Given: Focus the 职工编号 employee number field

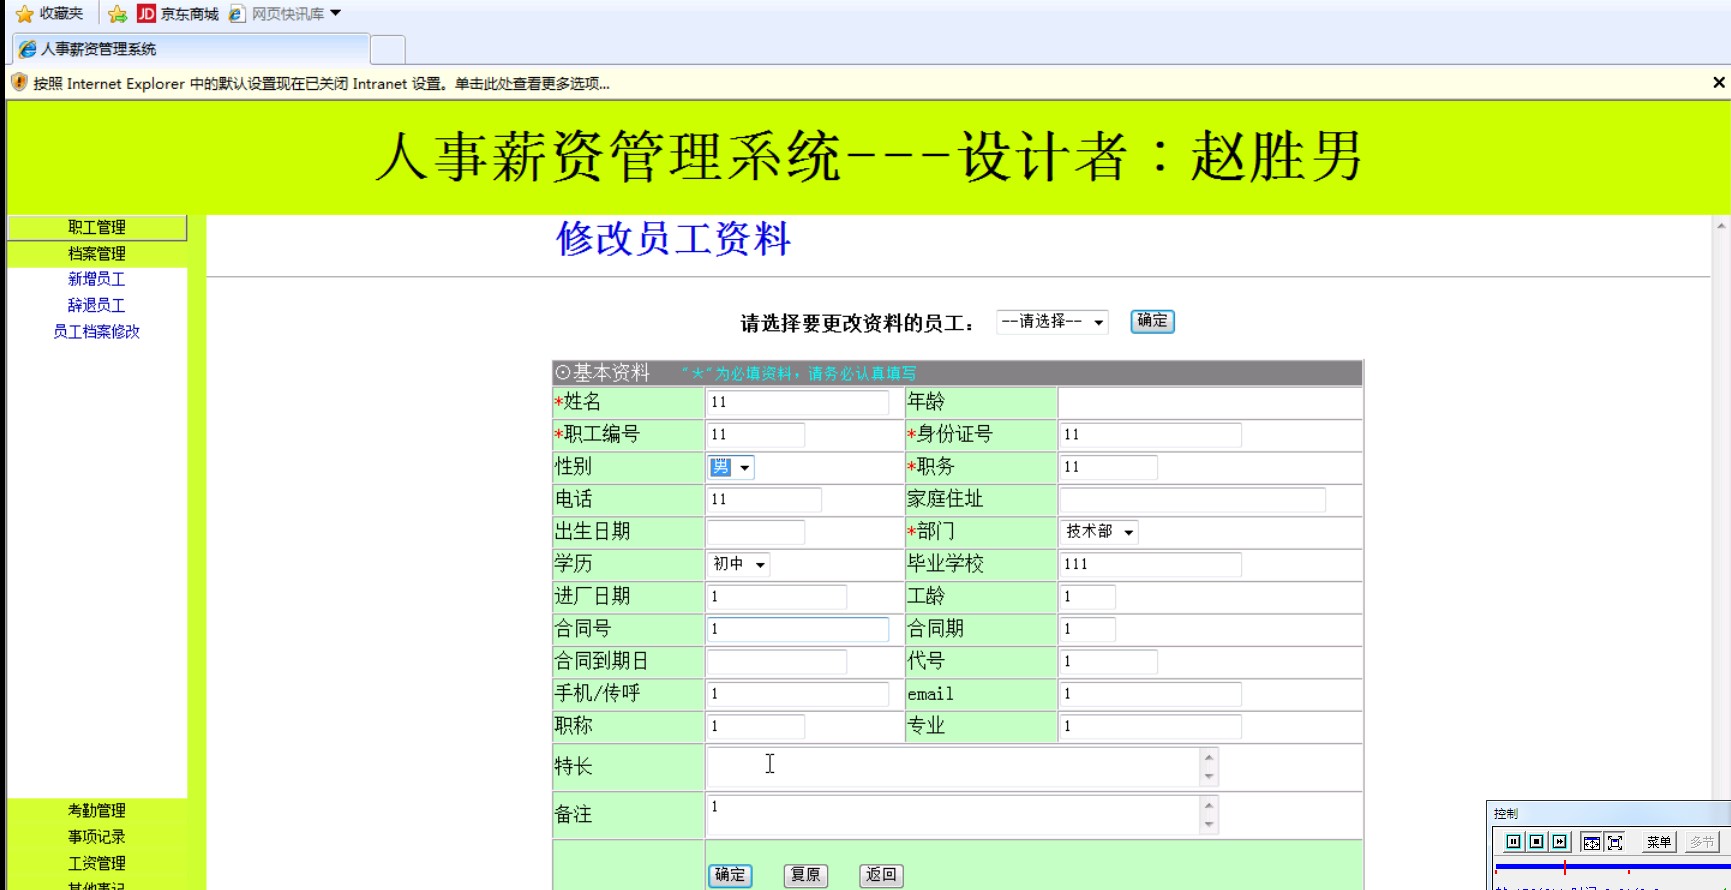Looking at the screenshot, I should click(755, 434).
